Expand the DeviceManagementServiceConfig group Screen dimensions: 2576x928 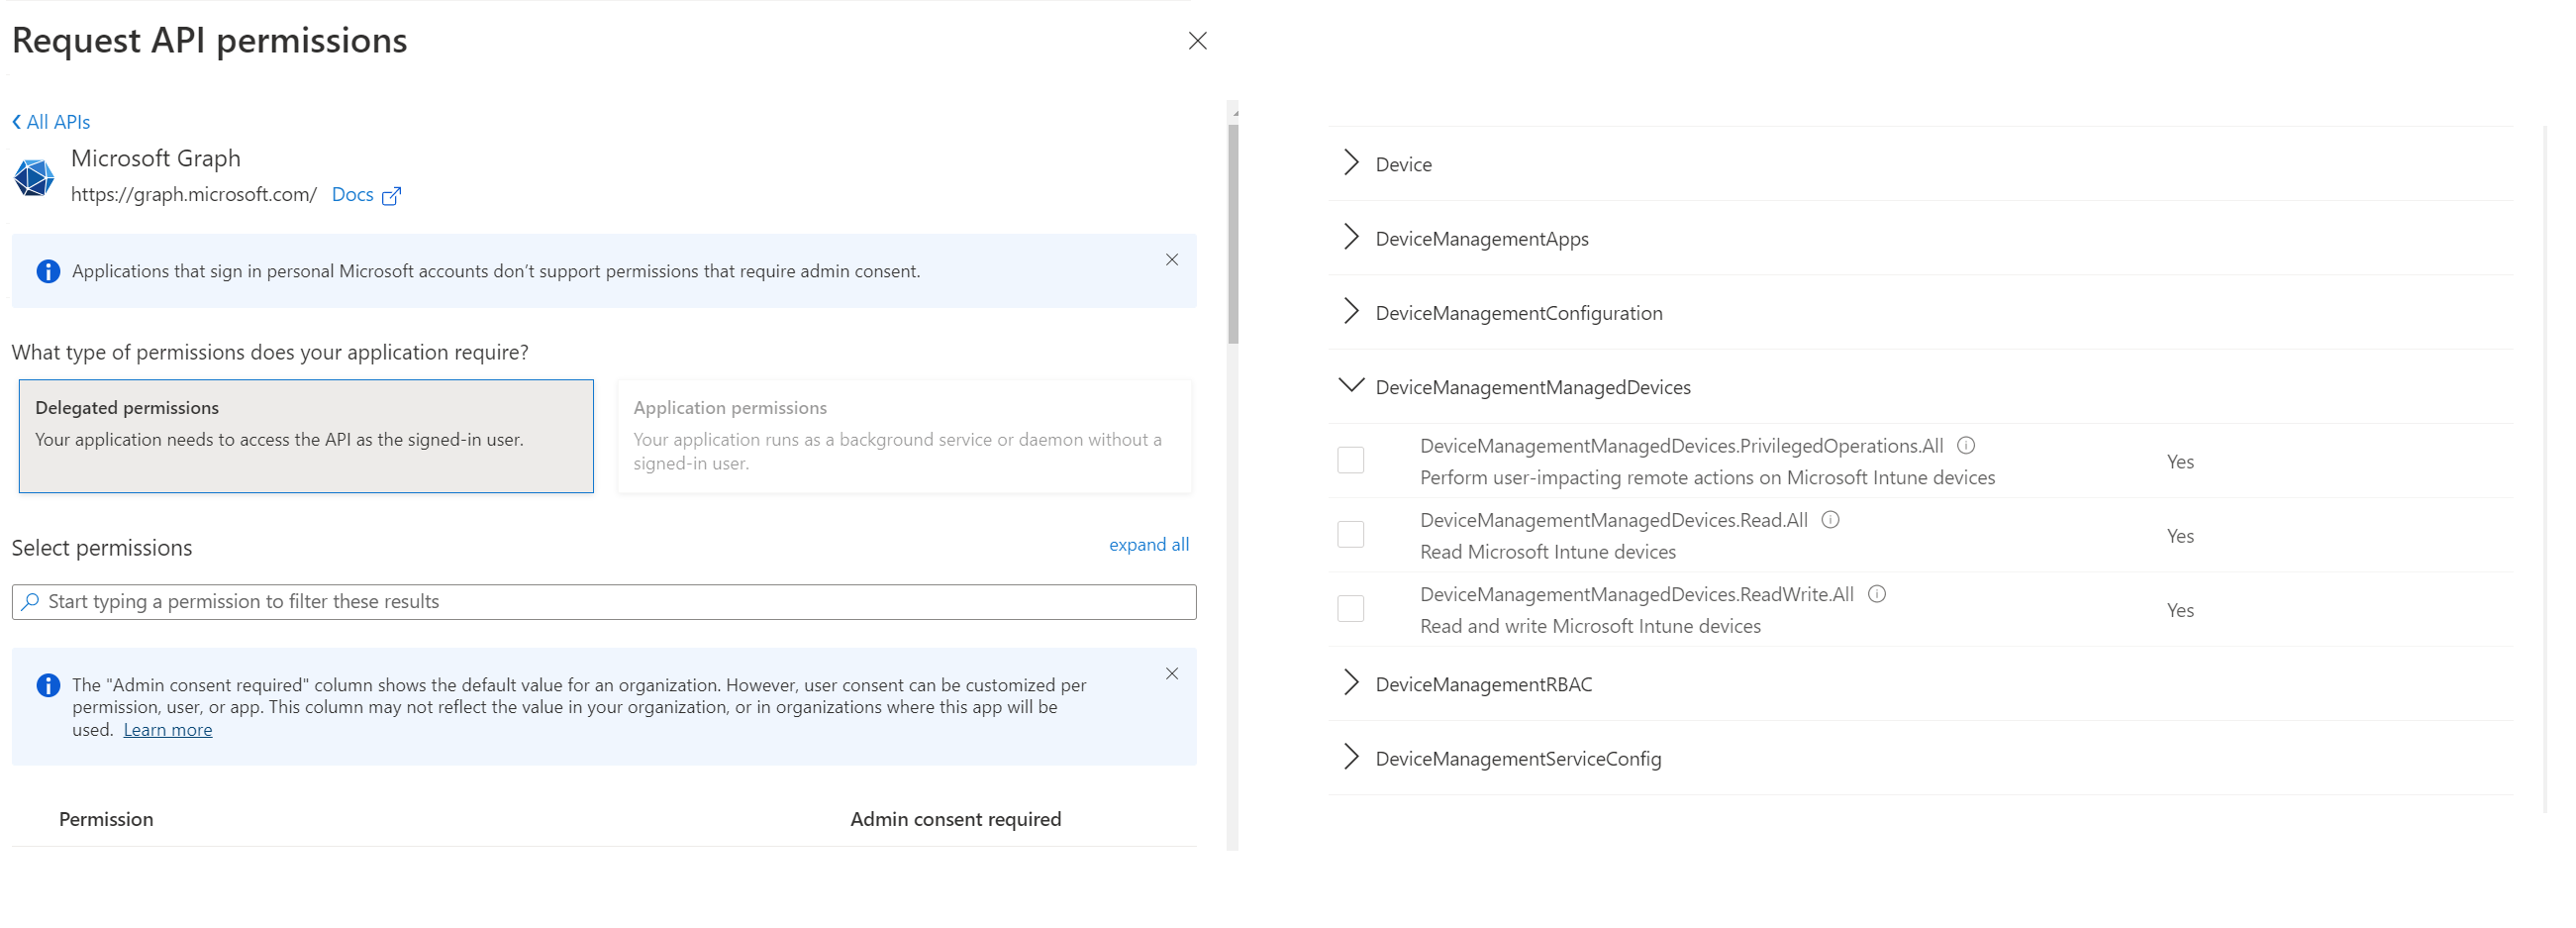tap(1351, 758)
